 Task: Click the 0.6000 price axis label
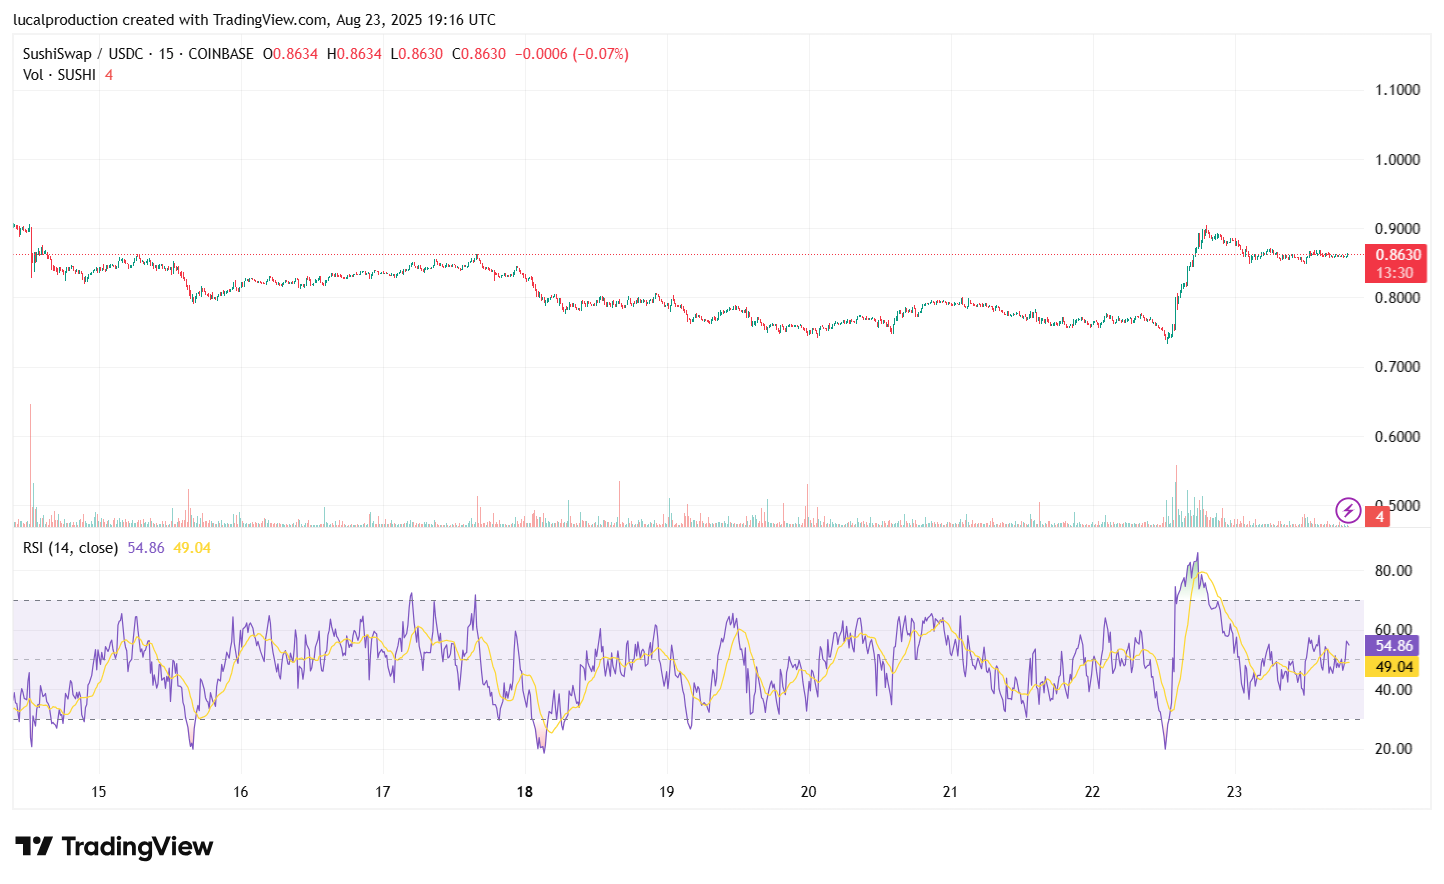coord(1397,437)
